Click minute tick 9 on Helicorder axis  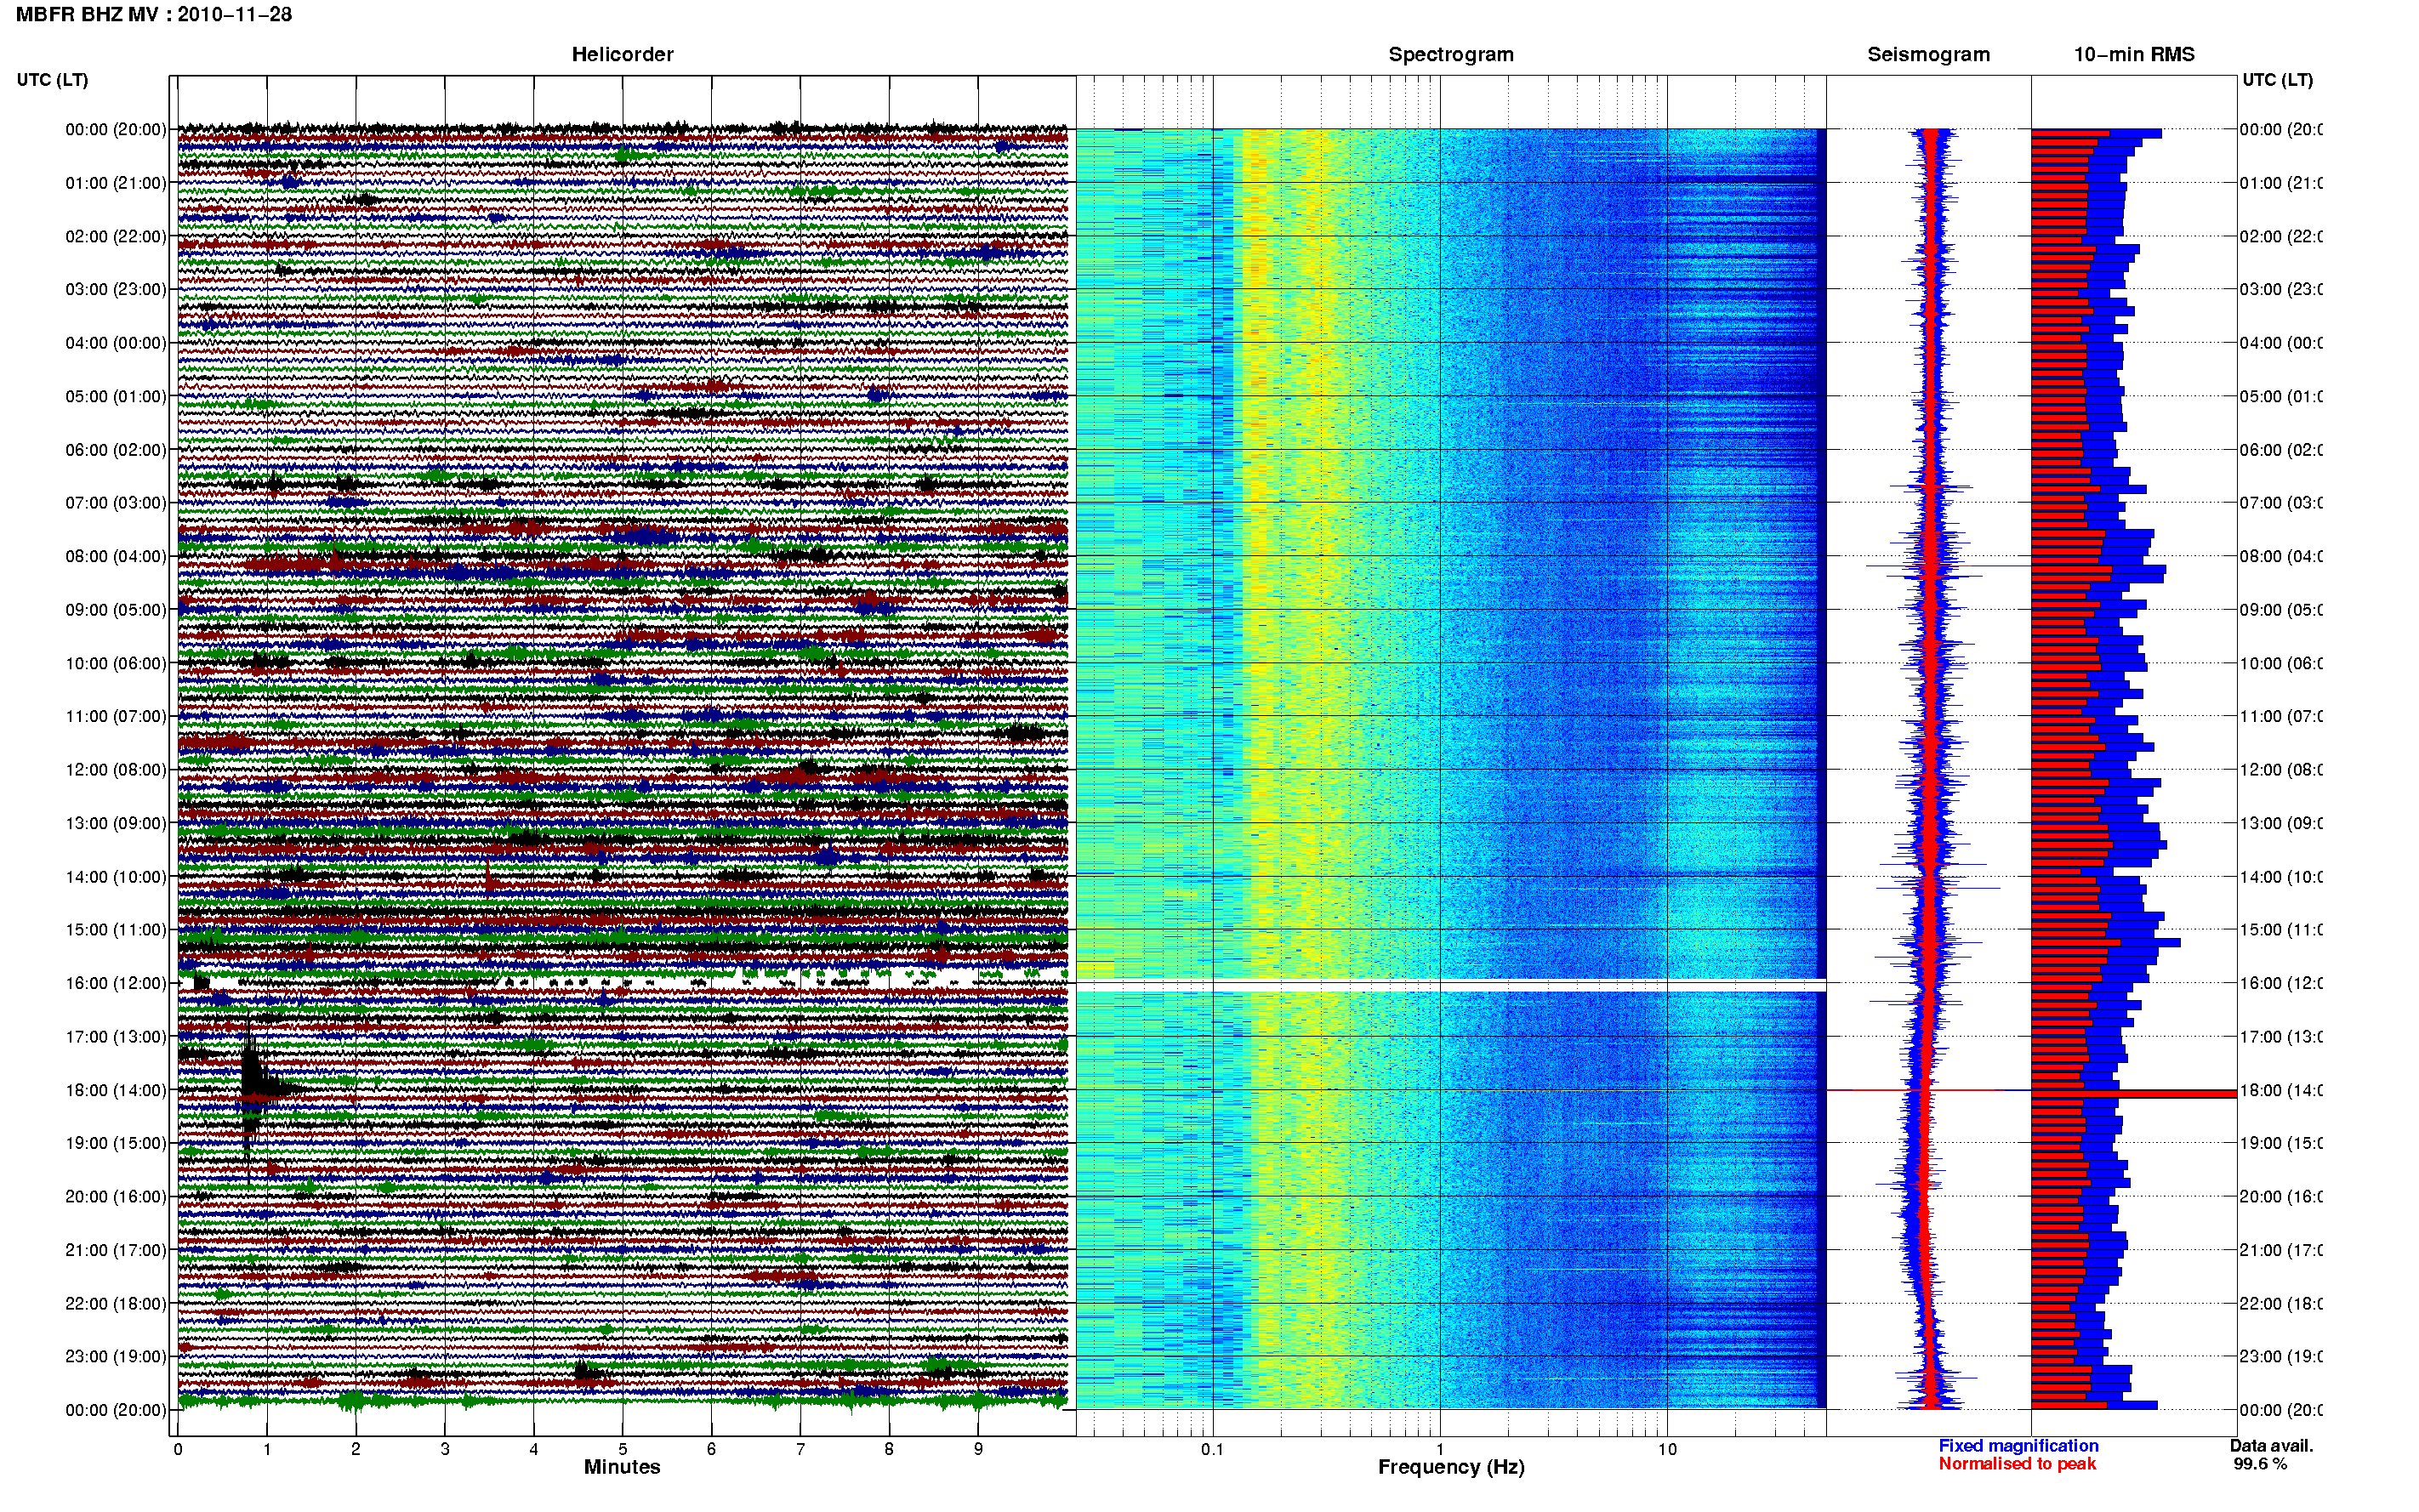coord(978,1449)
